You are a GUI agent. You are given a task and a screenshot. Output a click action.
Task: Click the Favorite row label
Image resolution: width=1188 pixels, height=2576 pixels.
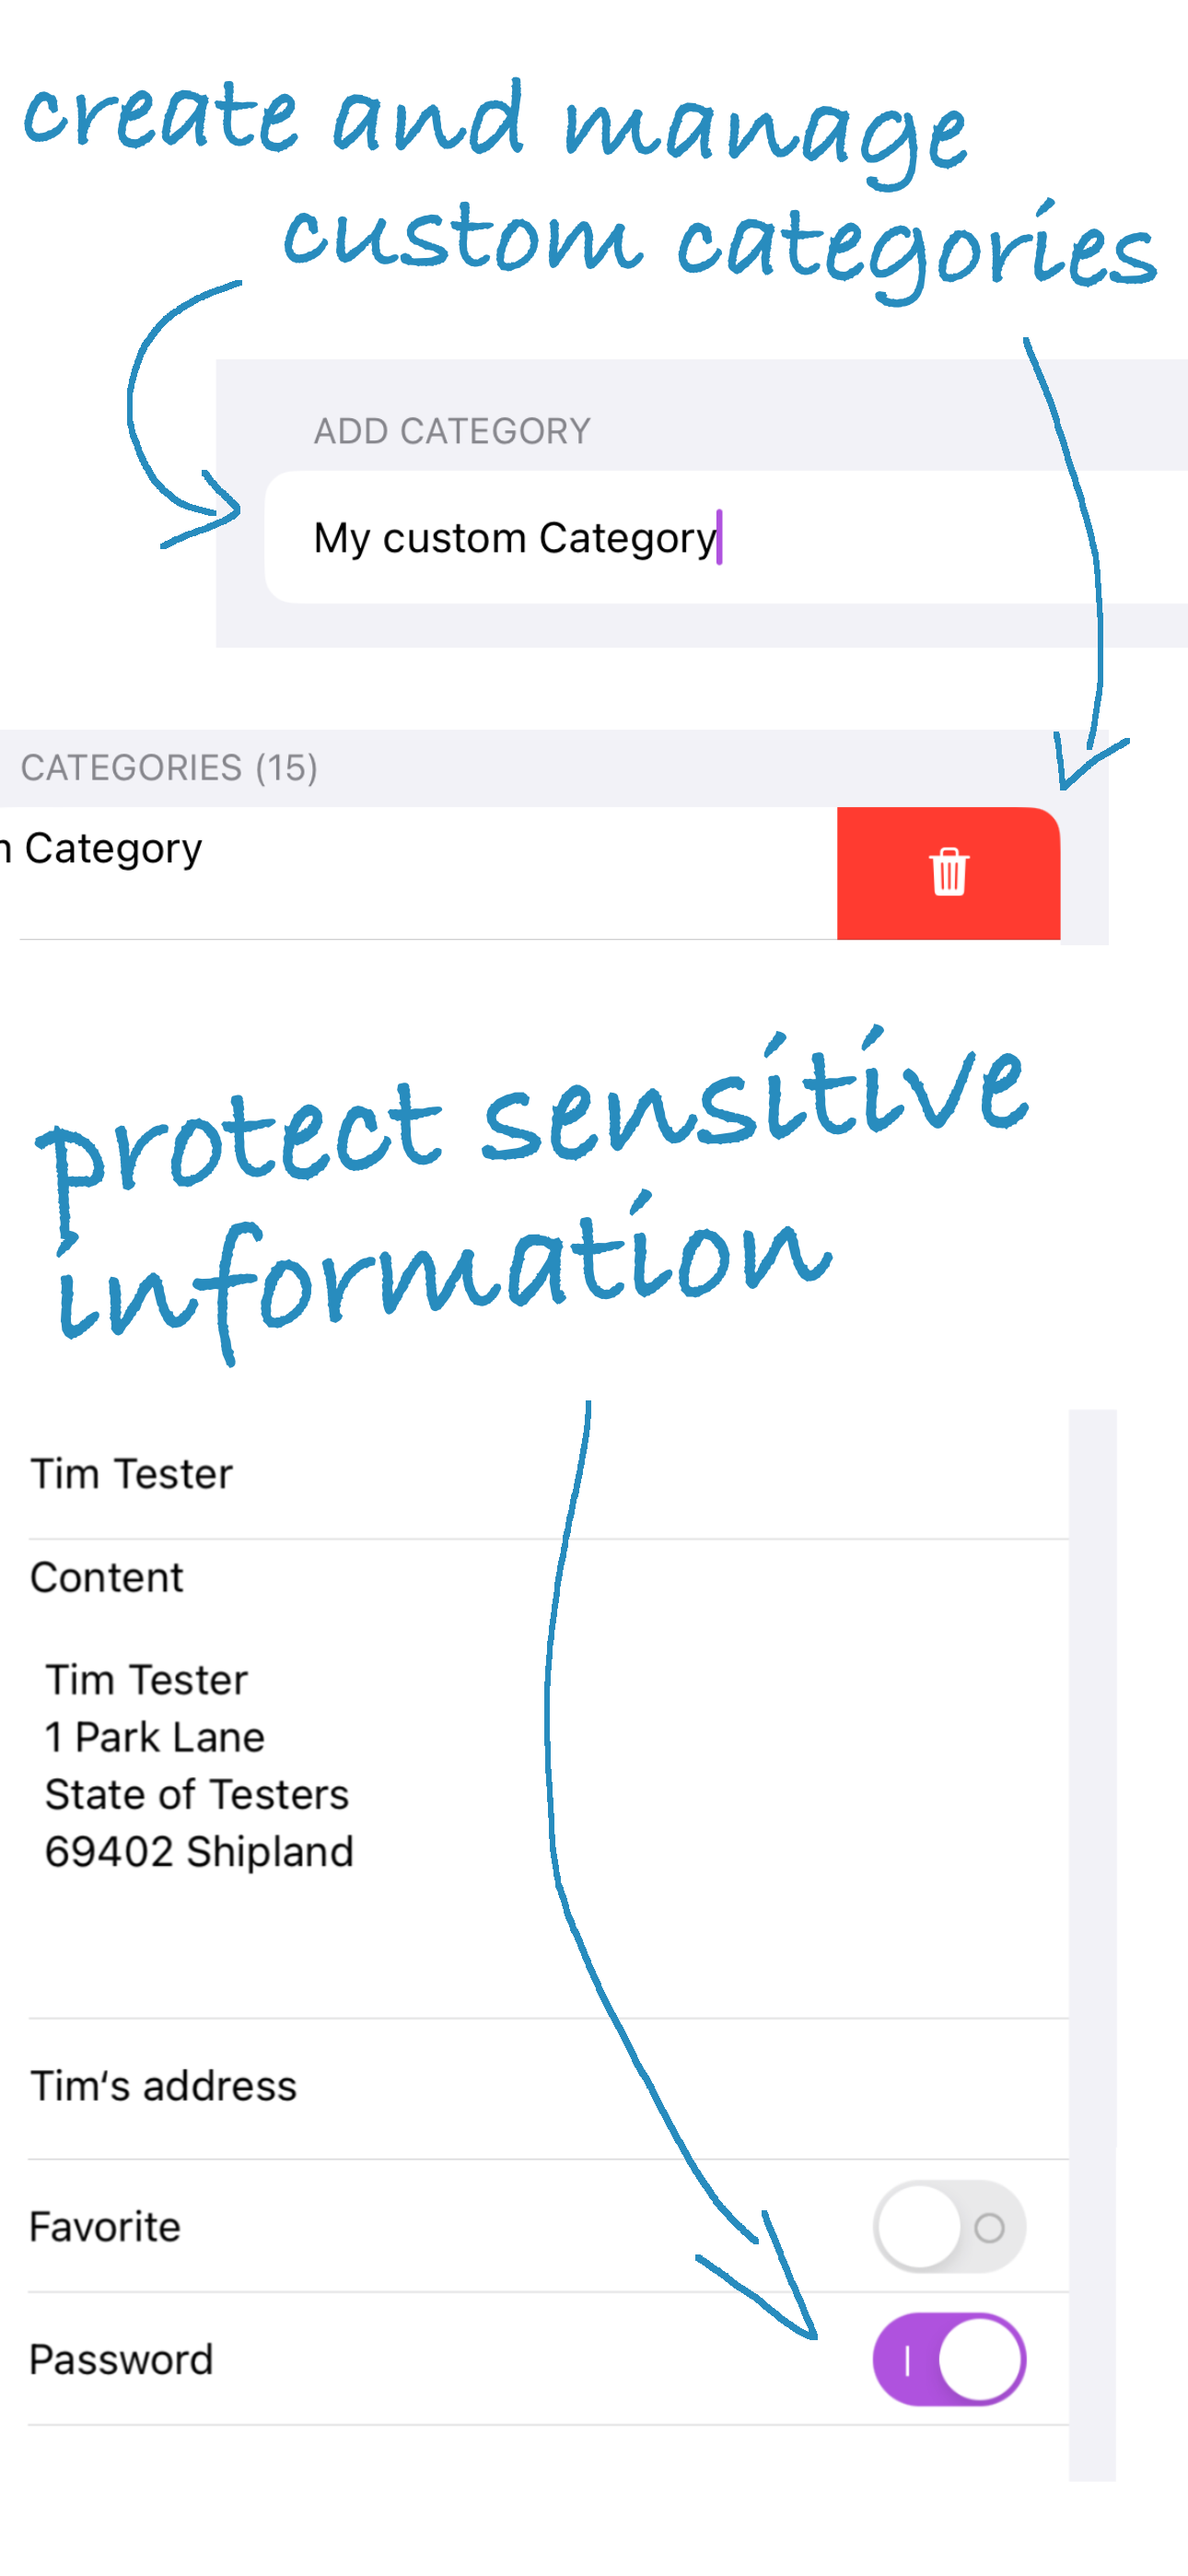tap(104, 2225)
